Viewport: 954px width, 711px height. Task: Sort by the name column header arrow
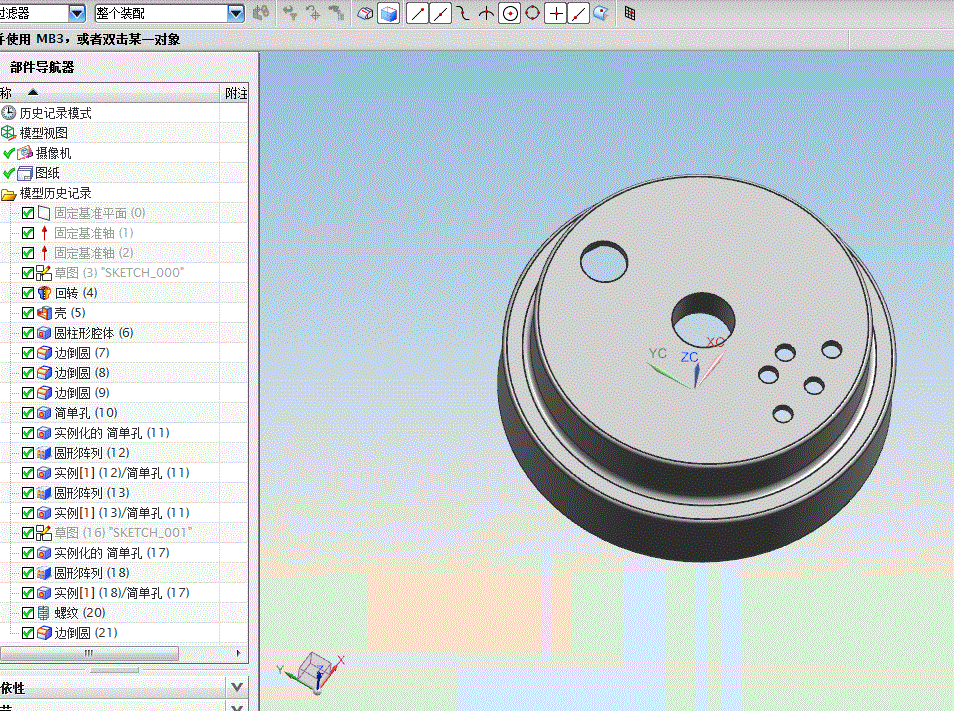point(33,92)
